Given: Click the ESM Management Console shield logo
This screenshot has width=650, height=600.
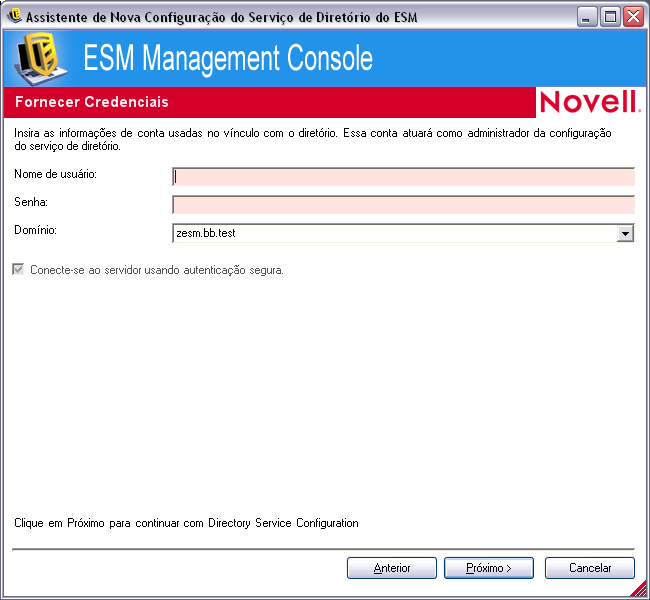Looking at the screenshot, I should pyautogui.click(x=41, y=58).
